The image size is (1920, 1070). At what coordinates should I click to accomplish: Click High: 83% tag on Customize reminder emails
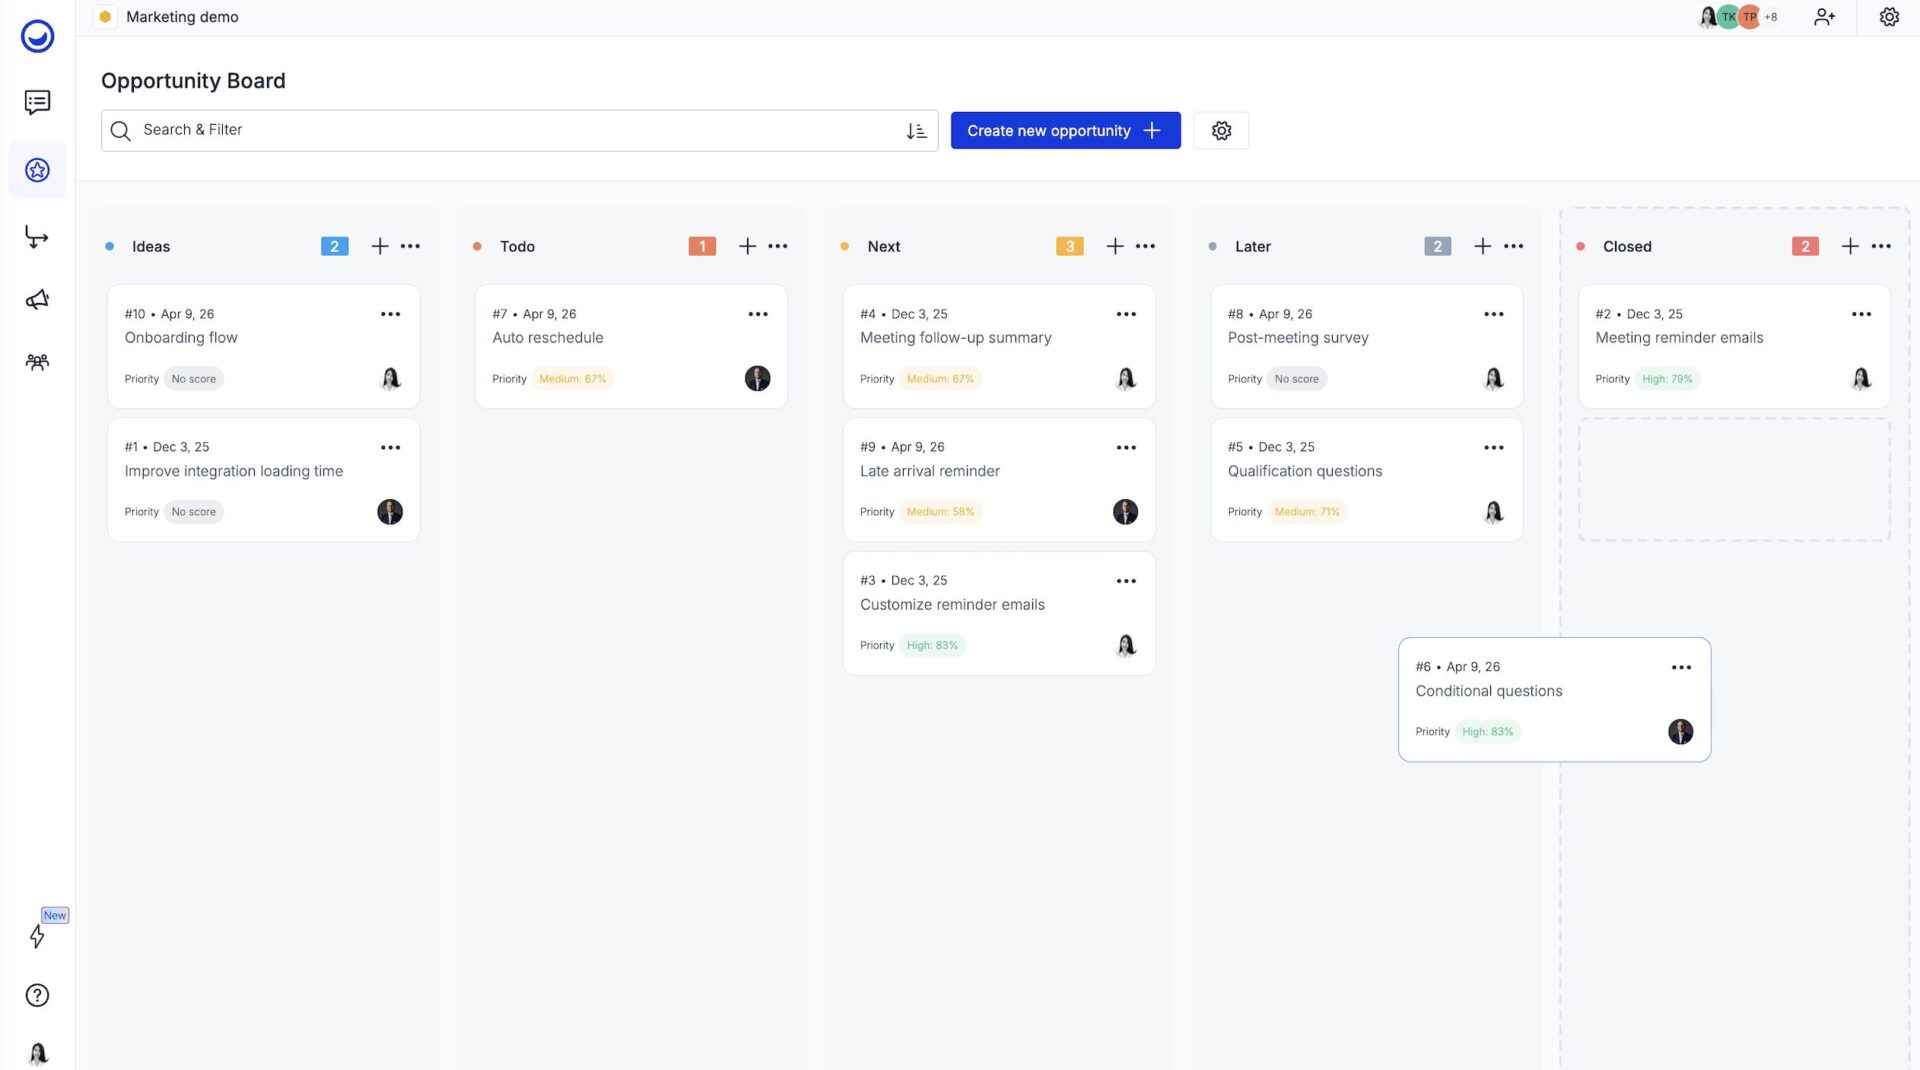coord(932,646)
